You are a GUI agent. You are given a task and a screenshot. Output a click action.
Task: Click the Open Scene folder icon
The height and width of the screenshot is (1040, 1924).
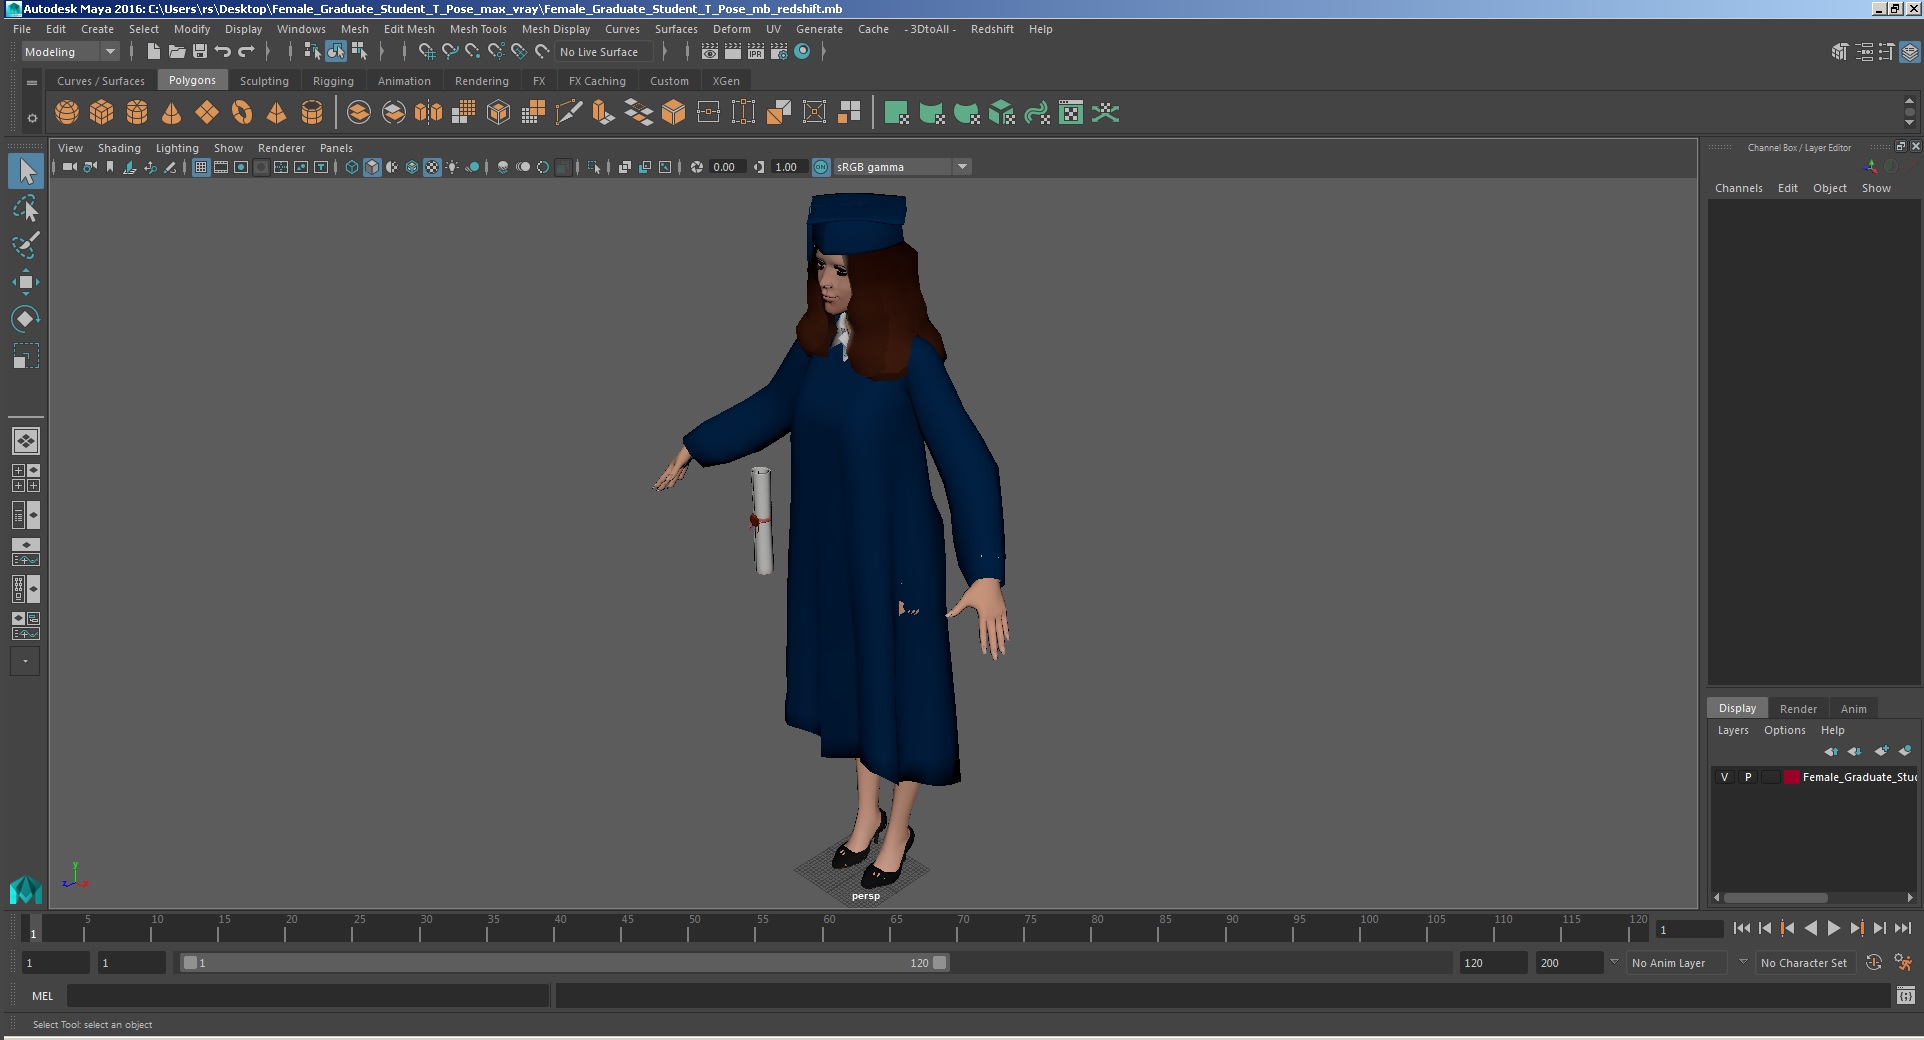tap(176, 52)
